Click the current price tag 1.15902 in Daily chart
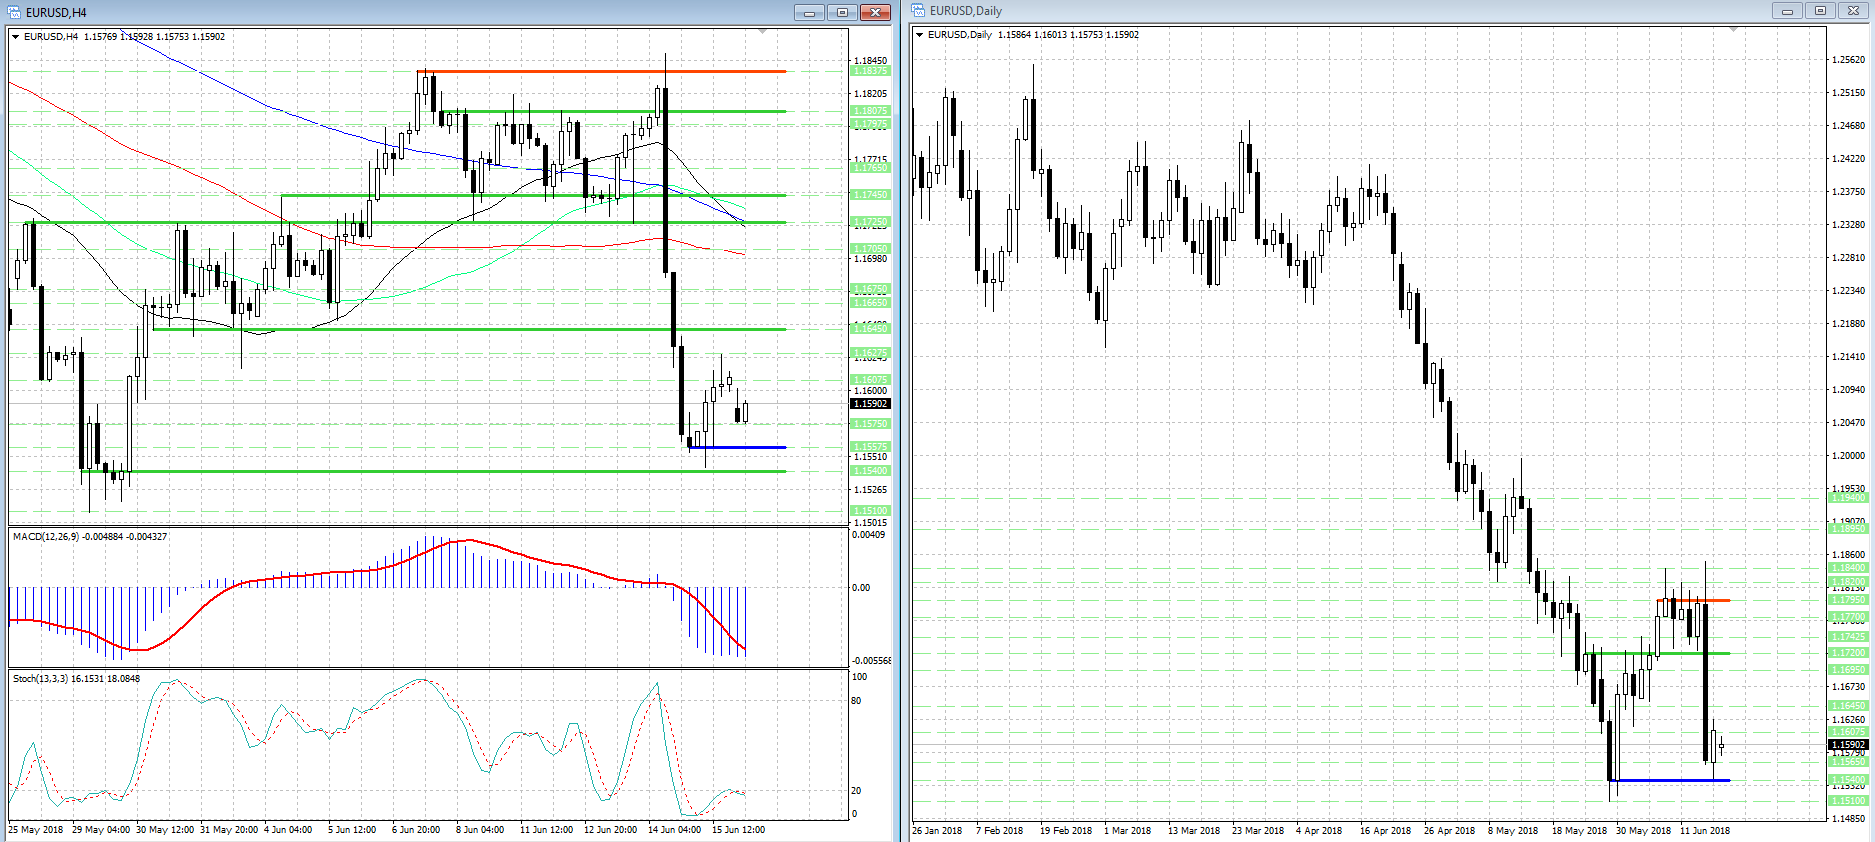1875x842 pixels. point(1848,745)
